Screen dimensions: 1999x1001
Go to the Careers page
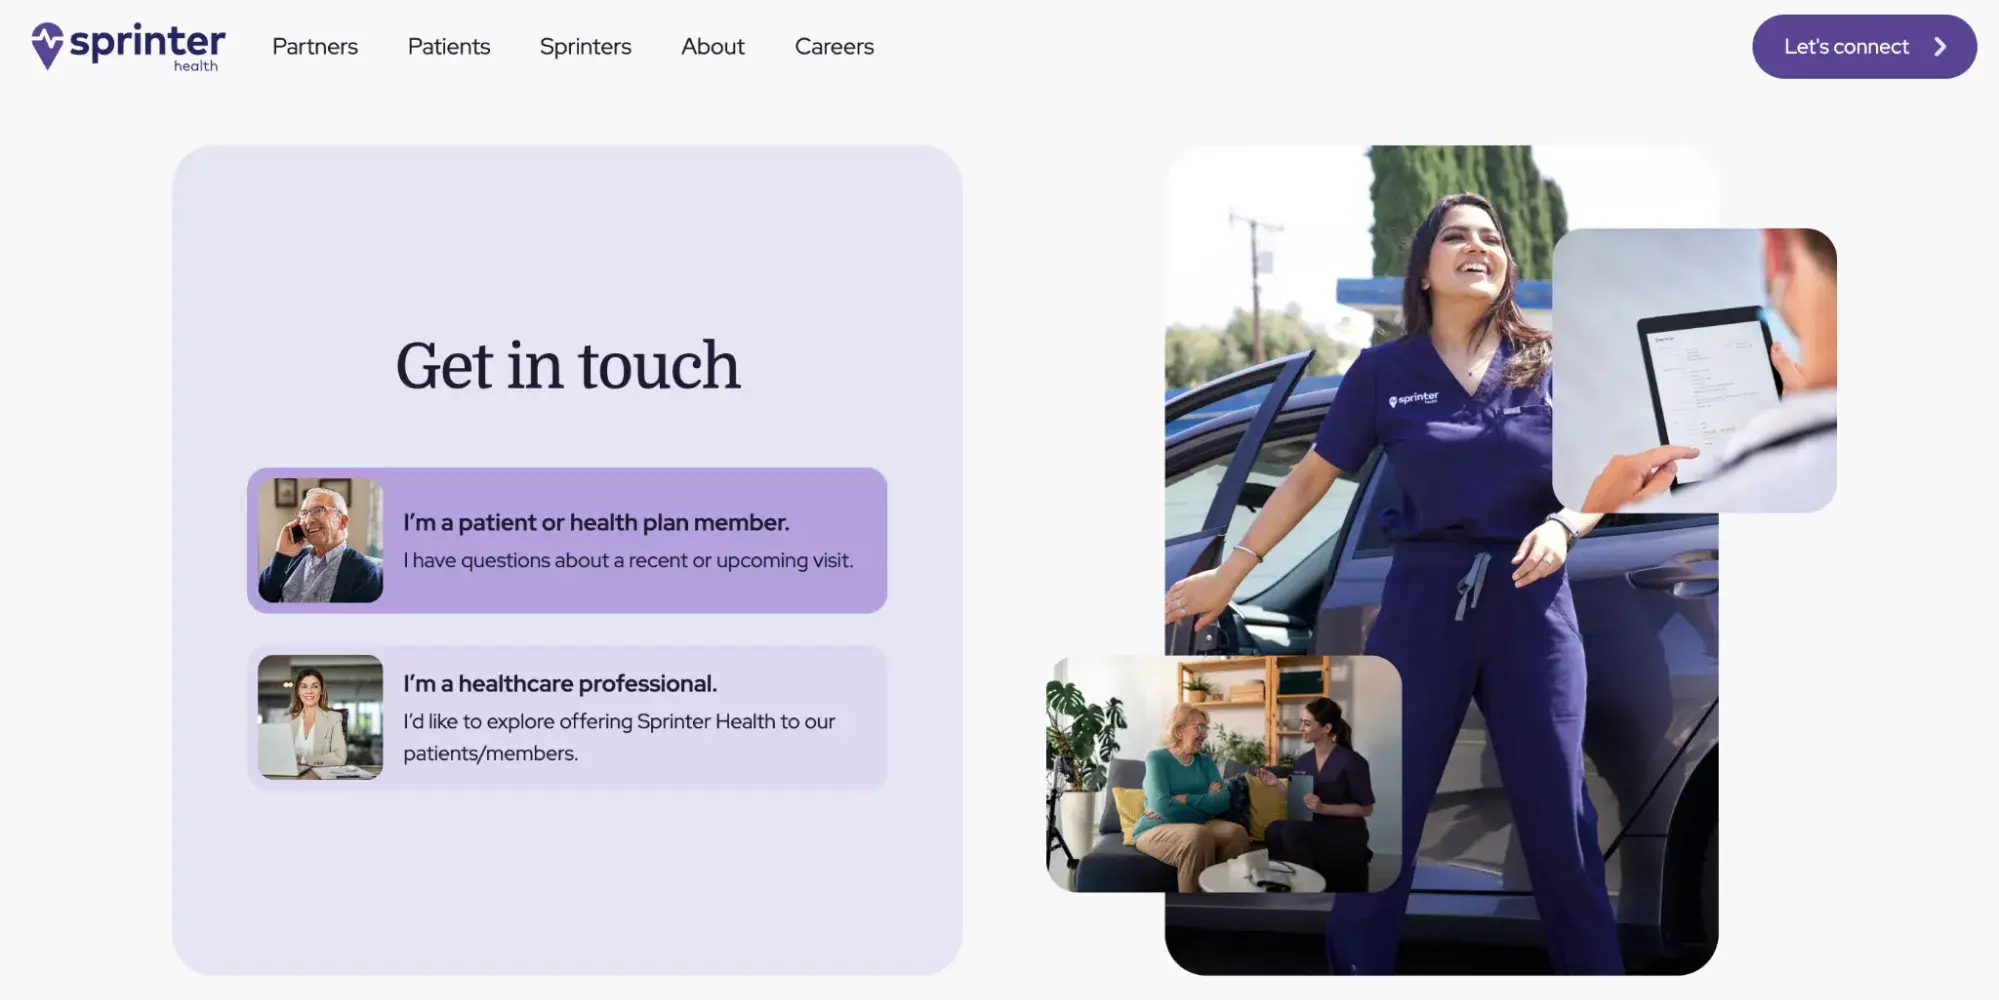click(x=834, y=46)
